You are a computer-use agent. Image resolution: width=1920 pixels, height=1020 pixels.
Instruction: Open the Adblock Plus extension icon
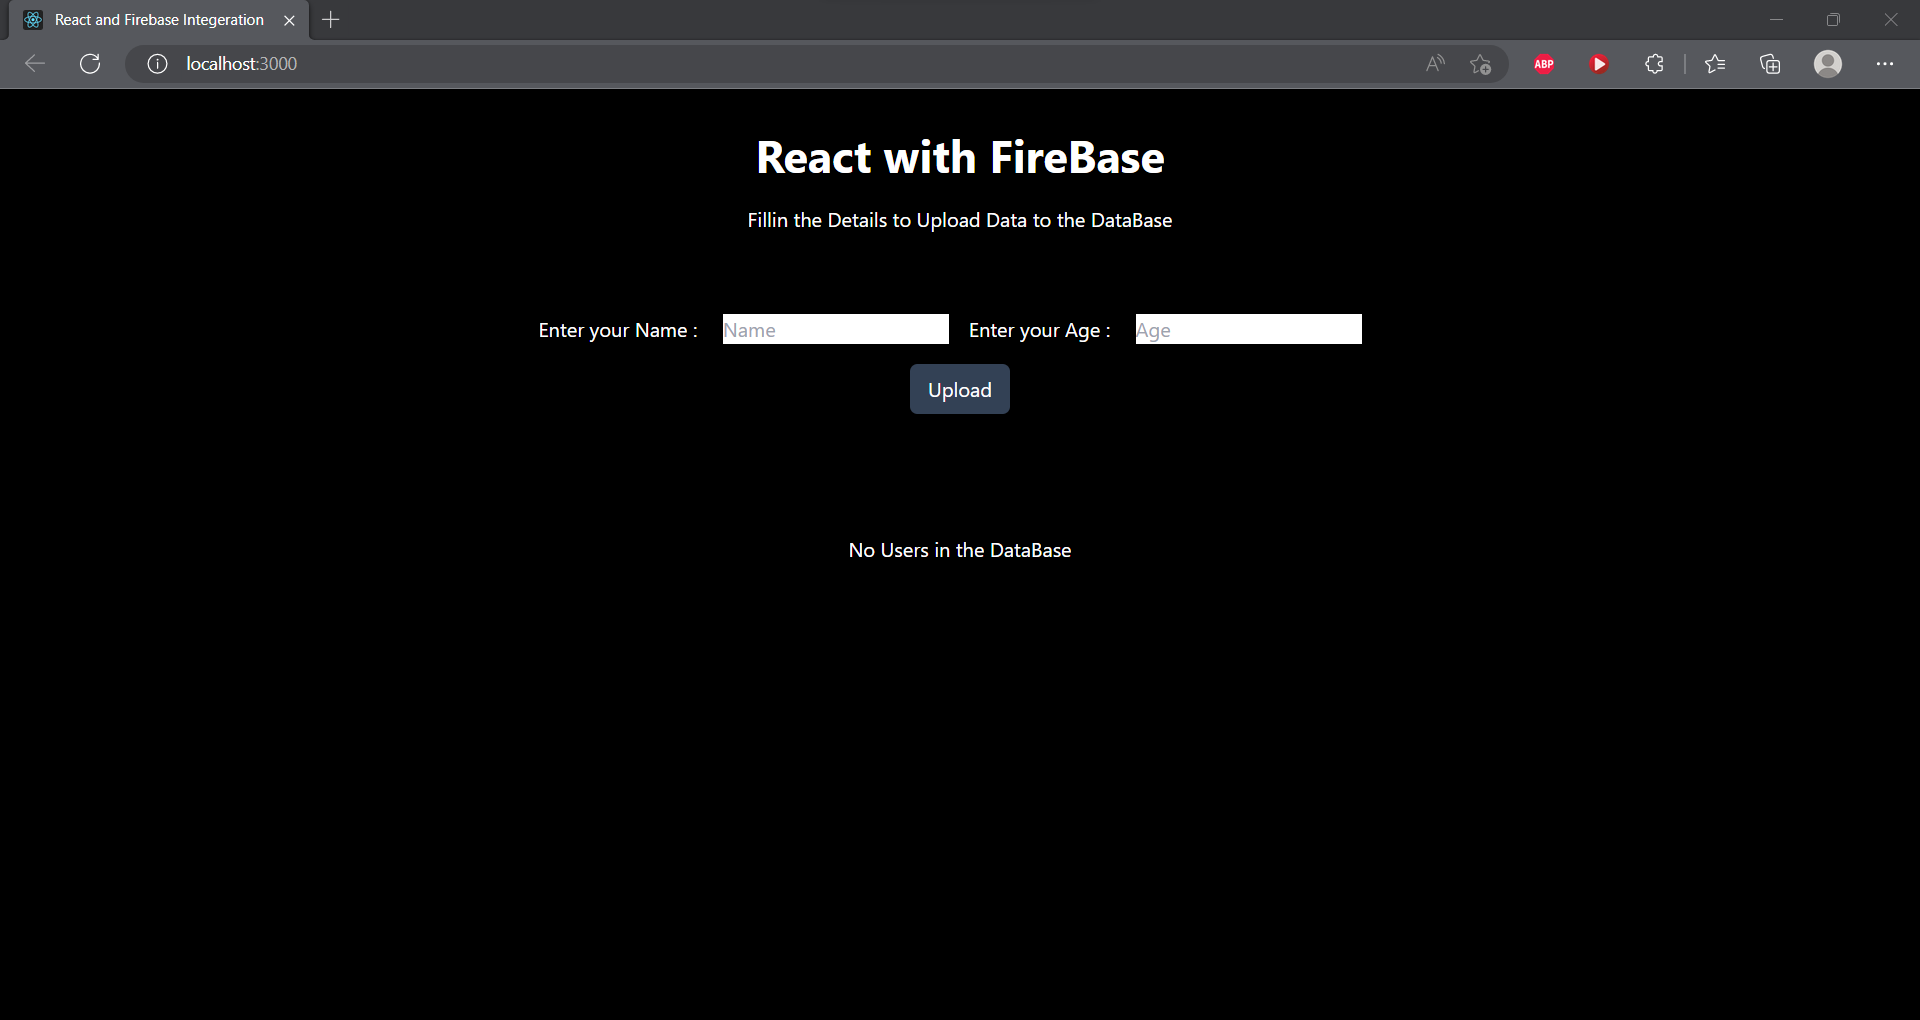pos(1543,63)
